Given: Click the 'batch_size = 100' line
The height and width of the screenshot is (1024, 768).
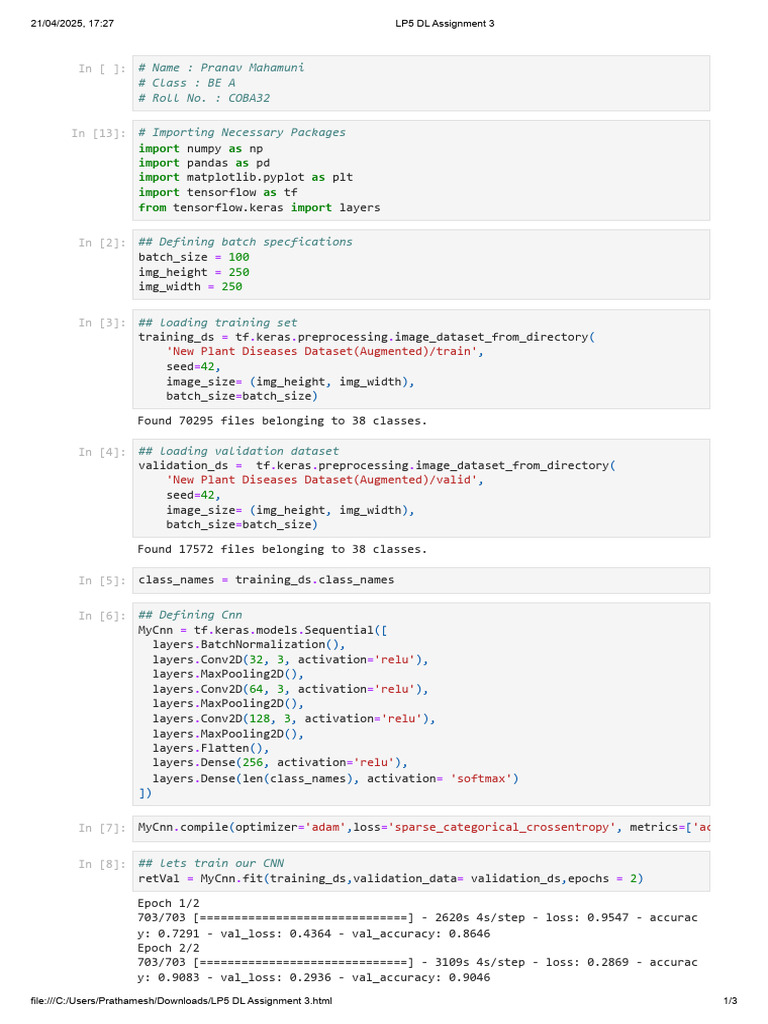Looking at the screenshot, I should (193, 257).
